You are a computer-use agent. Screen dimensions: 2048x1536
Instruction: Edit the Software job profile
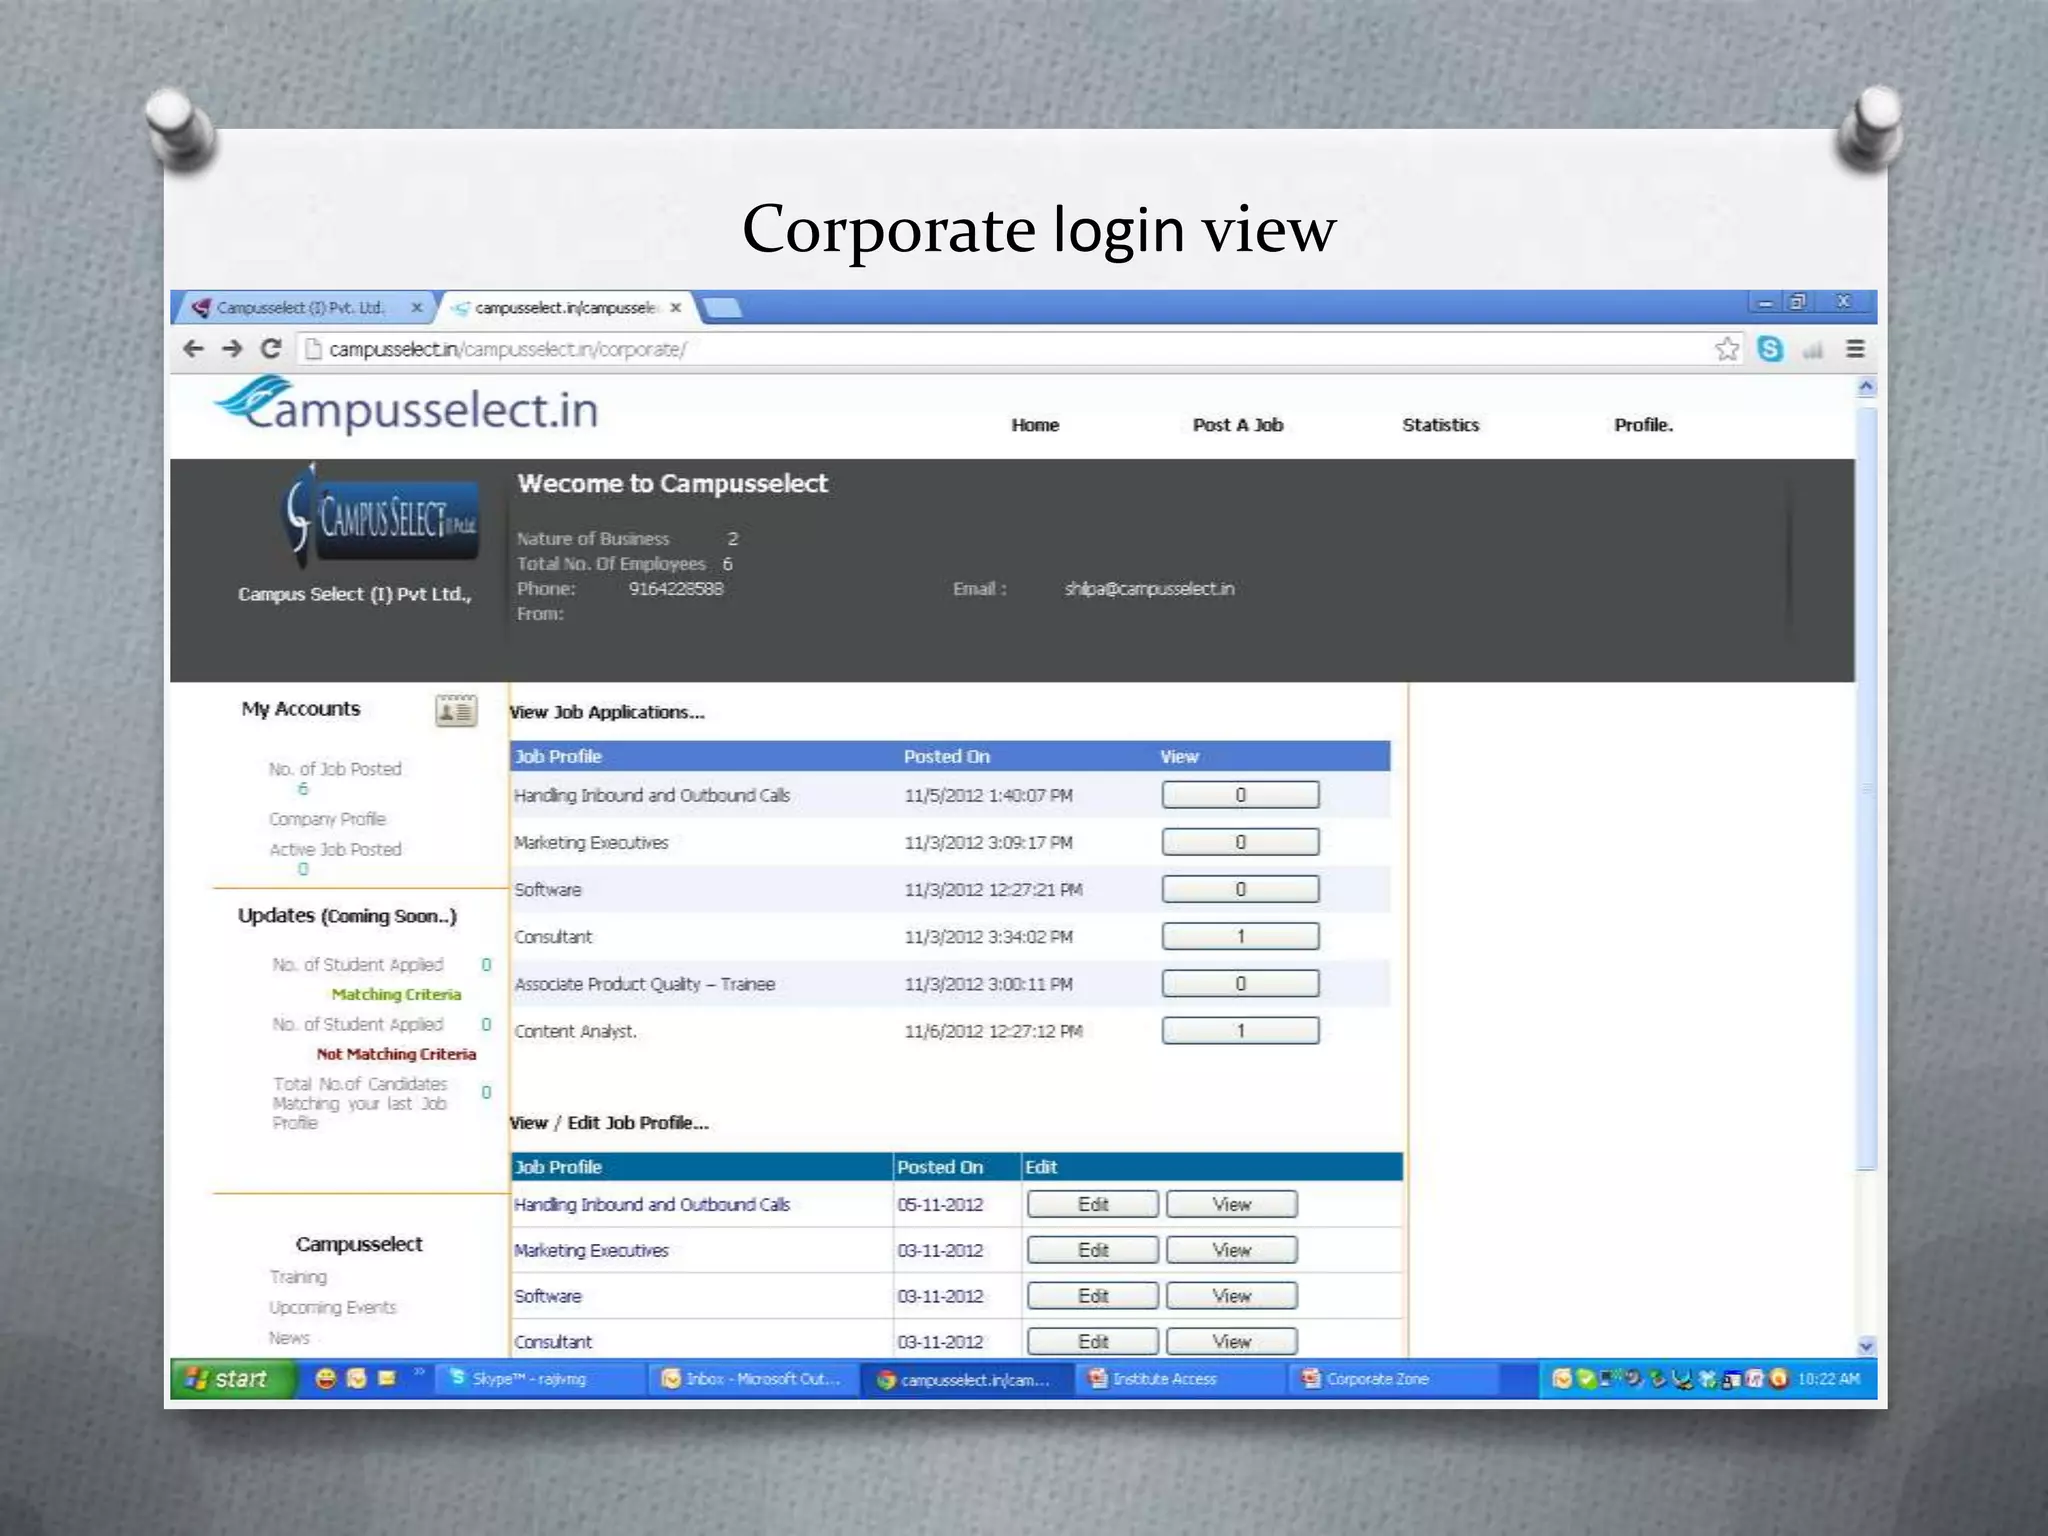(1093, 1296)
